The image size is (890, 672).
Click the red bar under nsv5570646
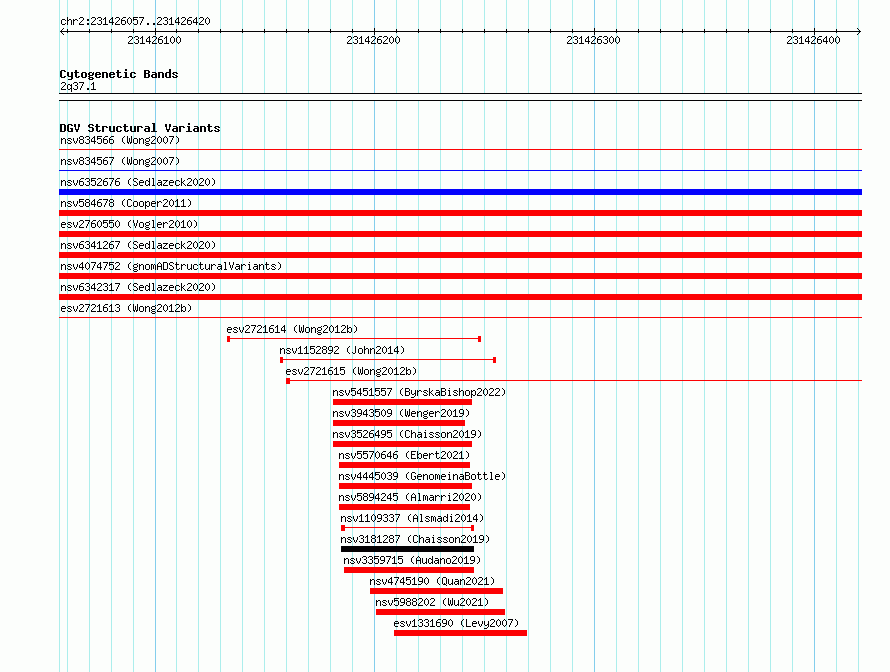point(404,465)
